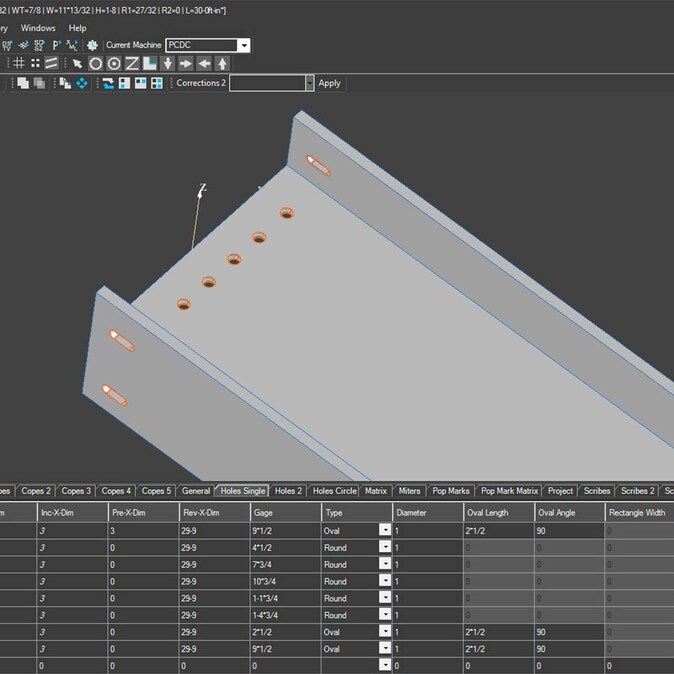
Task: Switch to the Copes 4 tab
Action: click(x=116, y=491)
